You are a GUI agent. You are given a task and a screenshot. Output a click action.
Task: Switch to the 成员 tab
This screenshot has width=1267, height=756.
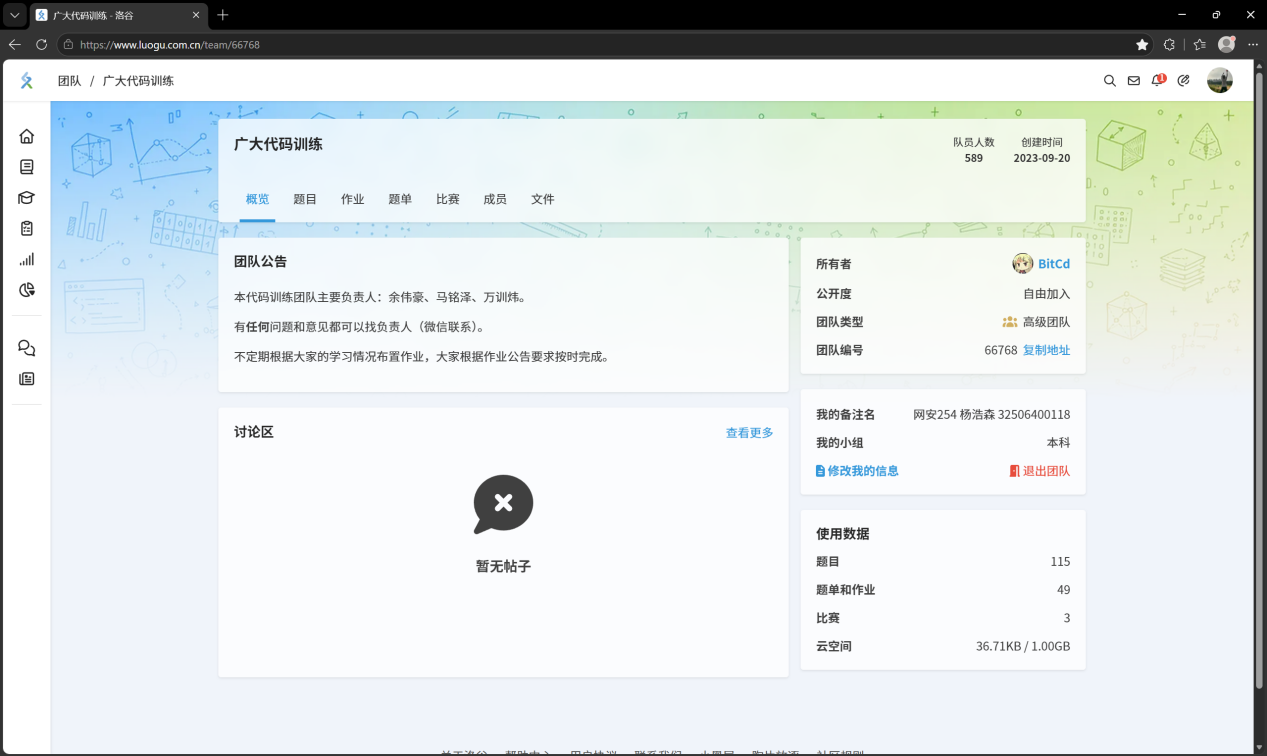[495, 199]
